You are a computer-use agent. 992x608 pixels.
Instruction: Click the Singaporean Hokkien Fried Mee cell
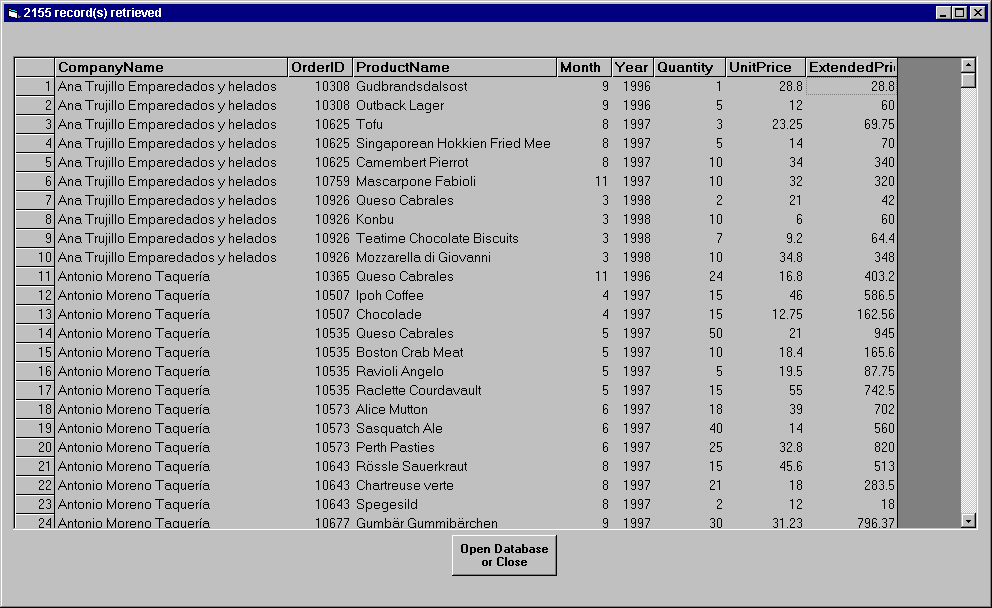454,144
